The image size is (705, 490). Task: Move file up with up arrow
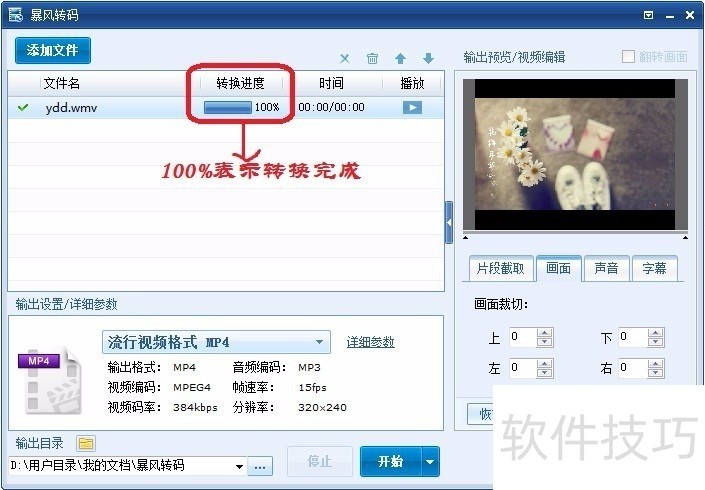400,58
